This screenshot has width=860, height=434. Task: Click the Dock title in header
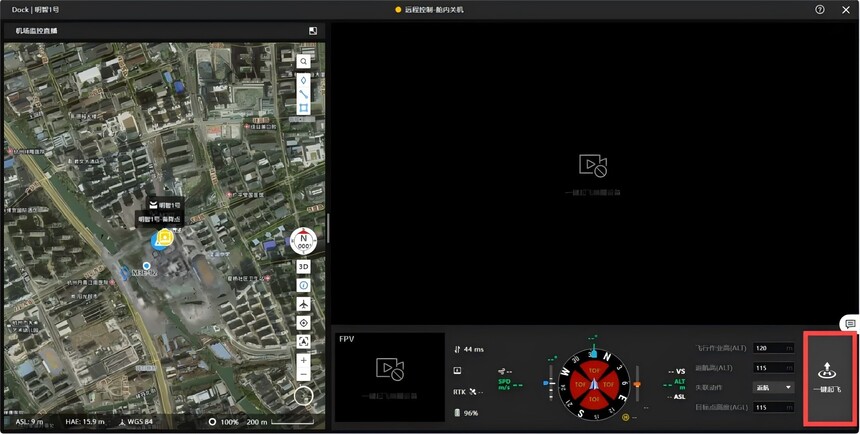pos(36,10)
